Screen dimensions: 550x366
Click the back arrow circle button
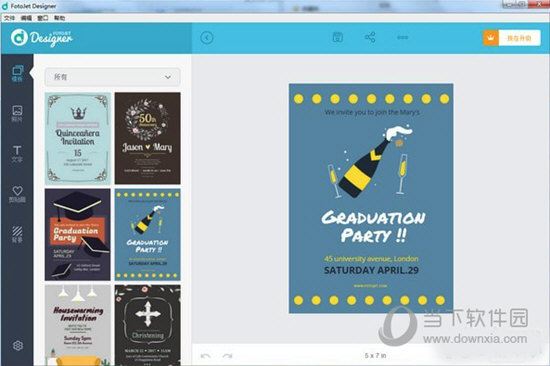(x=207, y=38)
